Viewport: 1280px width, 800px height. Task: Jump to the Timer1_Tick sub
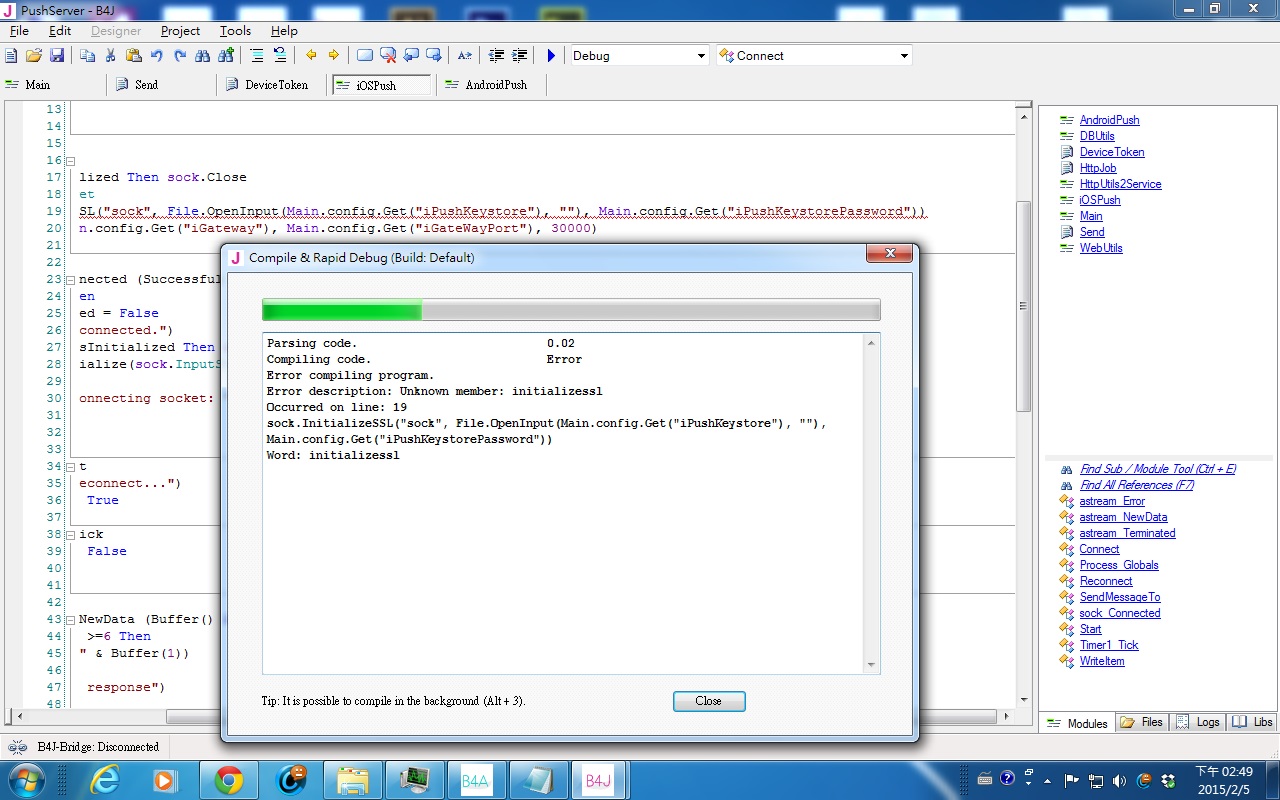(x=1109, y=645)
